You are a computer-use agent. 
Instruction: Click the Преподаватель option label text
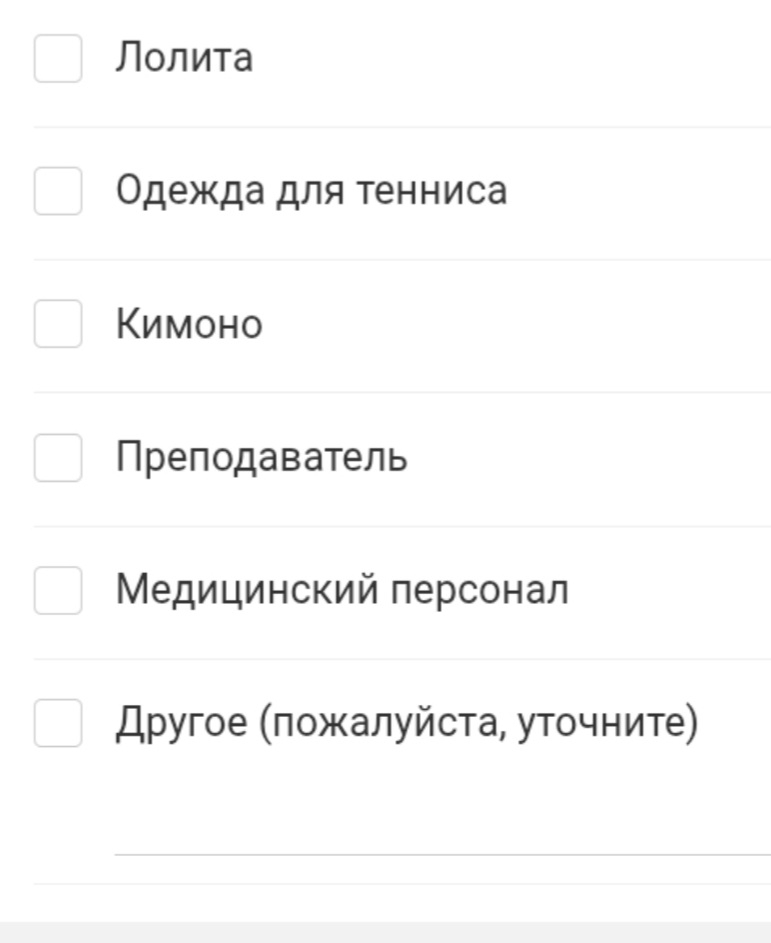pos(261,457)
